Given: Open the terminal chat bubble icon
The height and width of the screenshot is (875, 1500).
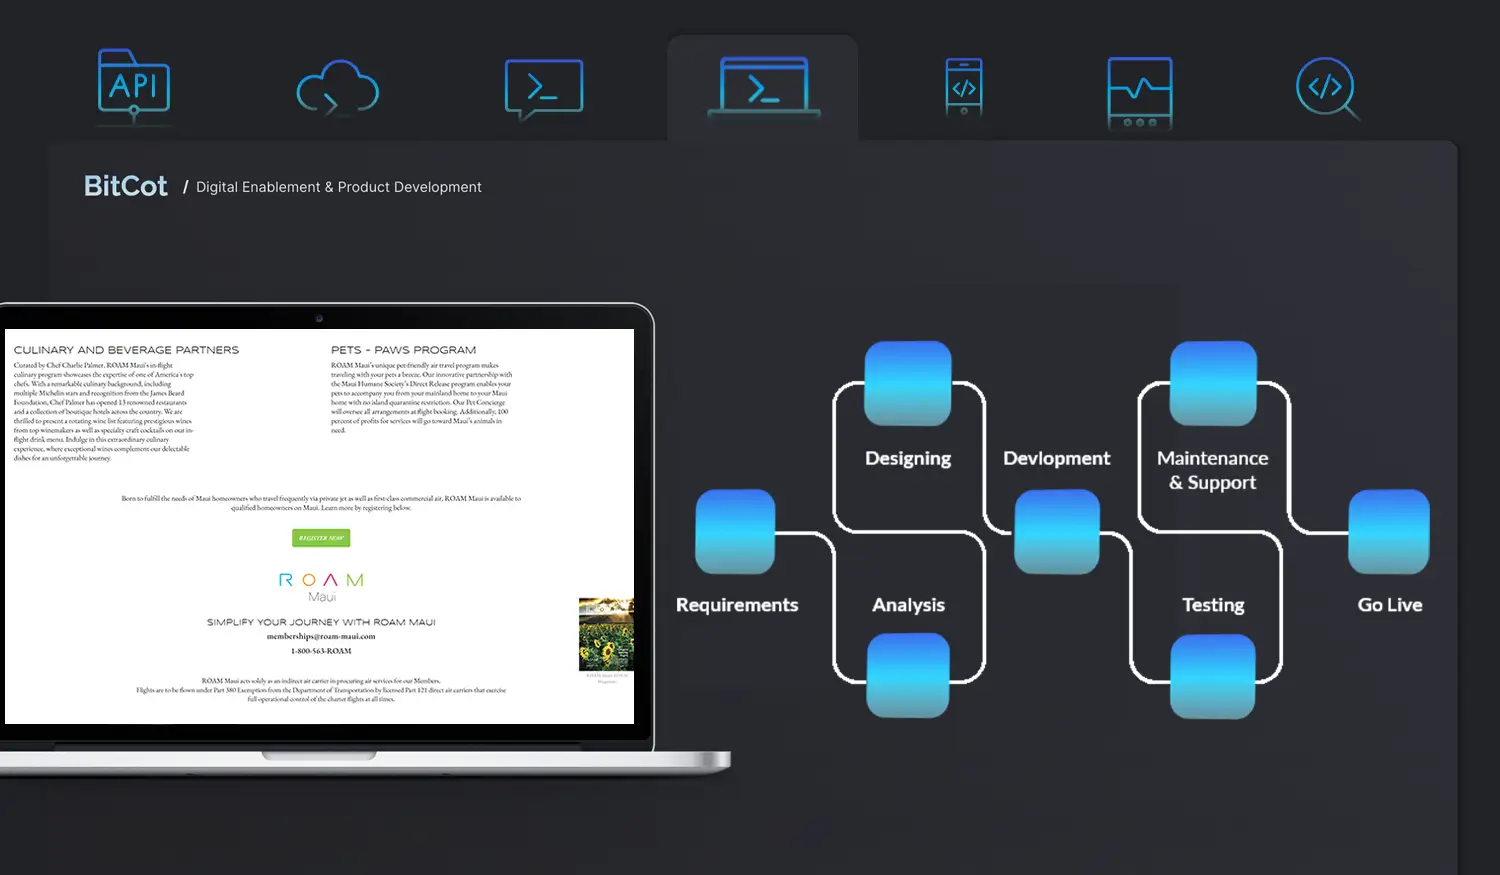Looking at the screenshot, I should (x=543, y=89).
